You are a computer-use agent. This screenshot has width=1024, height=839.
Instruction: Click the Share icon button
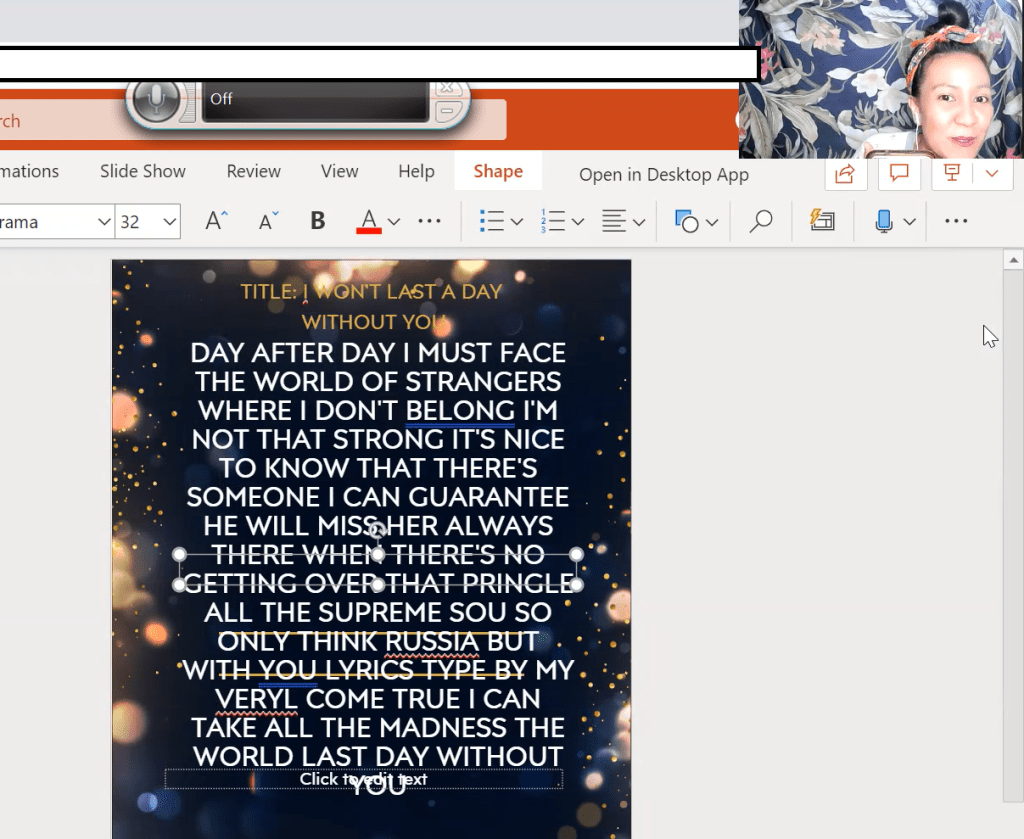pyautogui.click(x=845, y=174)
